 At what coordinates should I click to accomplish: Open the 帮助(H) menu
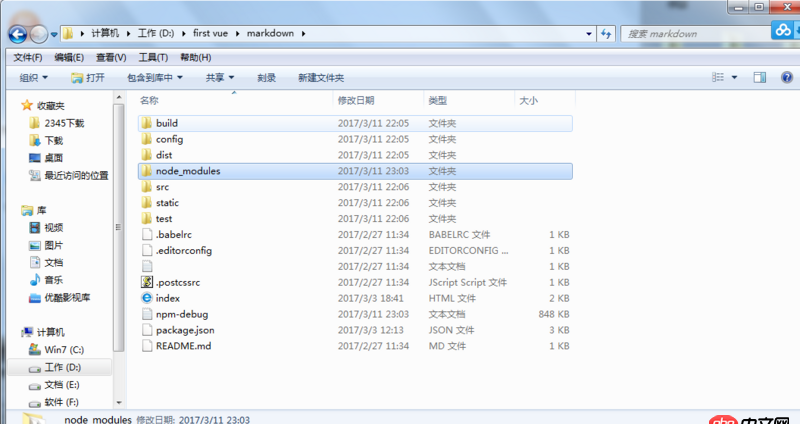coord(195,58)
